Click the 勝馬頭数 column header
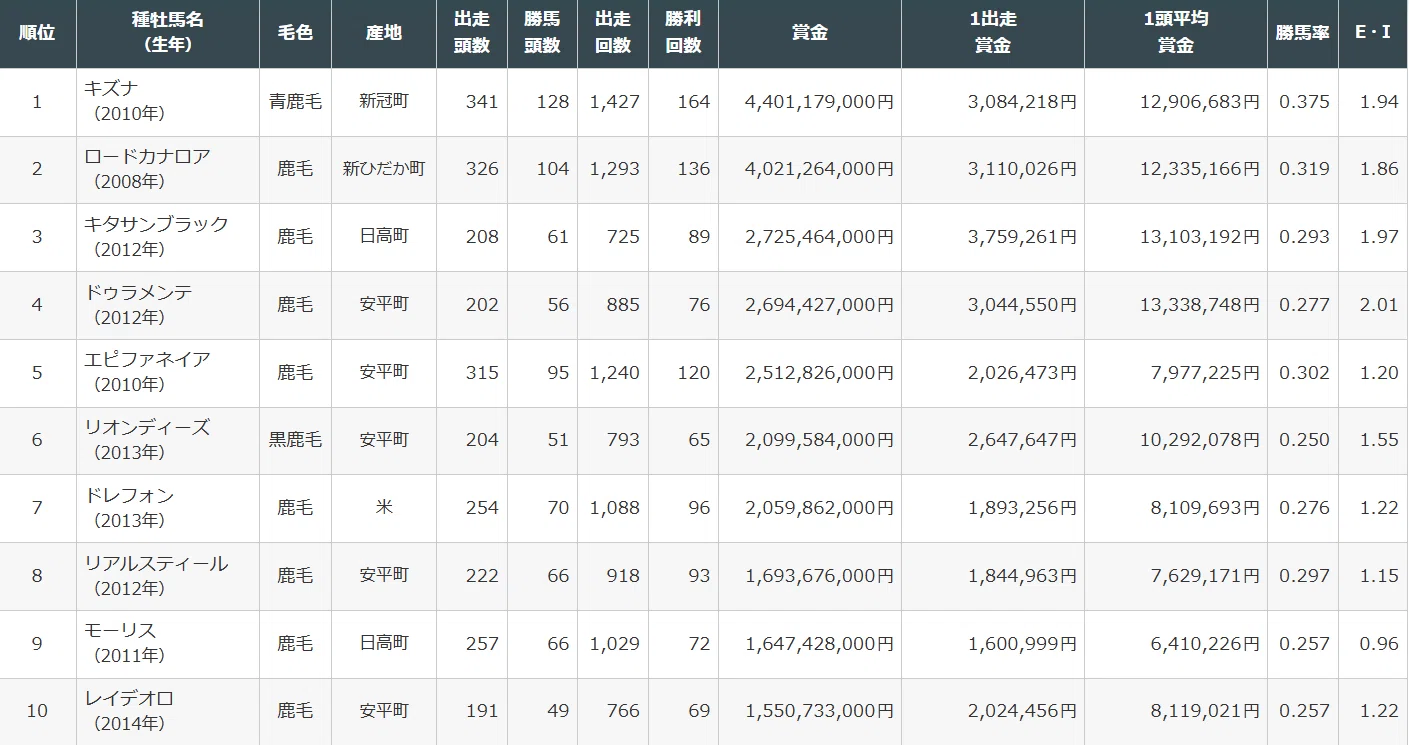Image resolution: width=1409 pixels, height=745 pixels. pyautogui.click(x=542, y=33)
